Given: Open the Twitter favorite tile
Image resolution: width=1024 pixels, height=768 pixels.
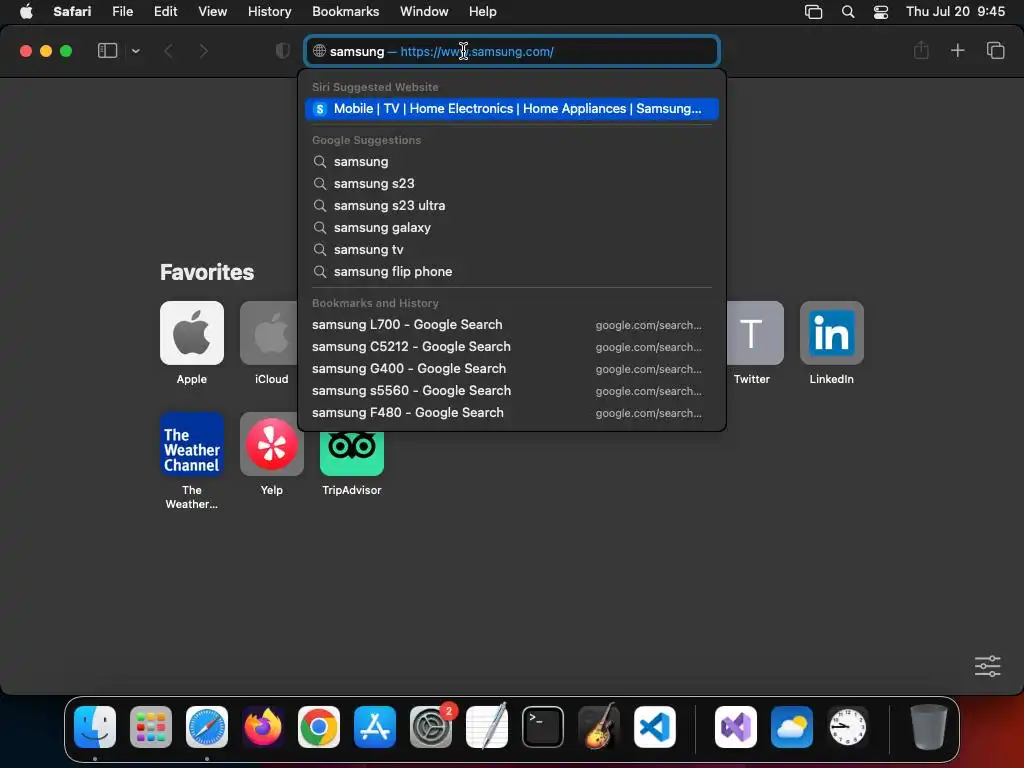Looking at the screenshot, I should (755, 333).
